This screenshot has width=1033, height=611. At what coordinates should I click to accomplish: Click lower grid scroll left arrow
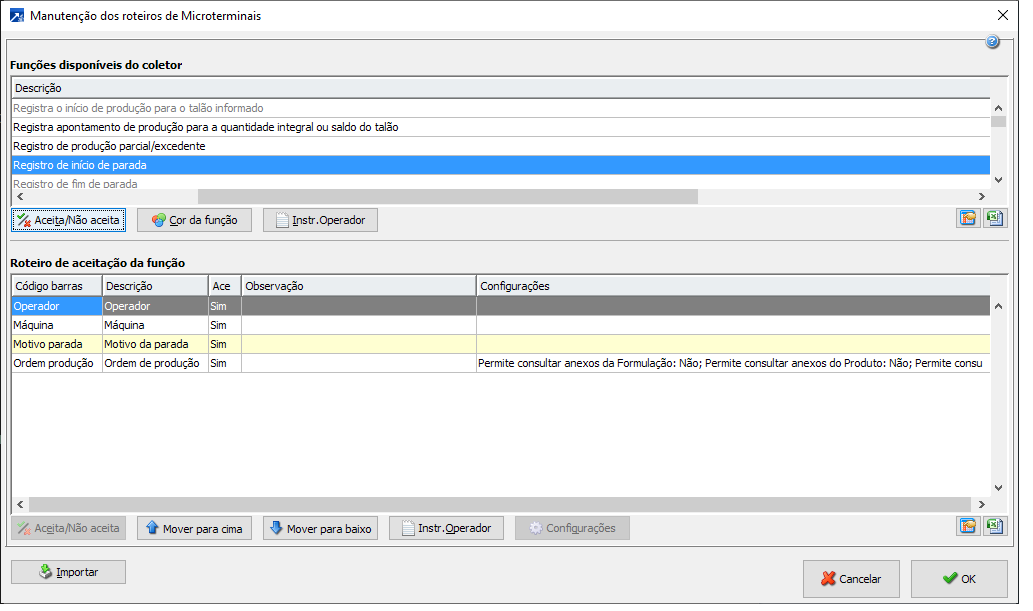pos(20,504)
